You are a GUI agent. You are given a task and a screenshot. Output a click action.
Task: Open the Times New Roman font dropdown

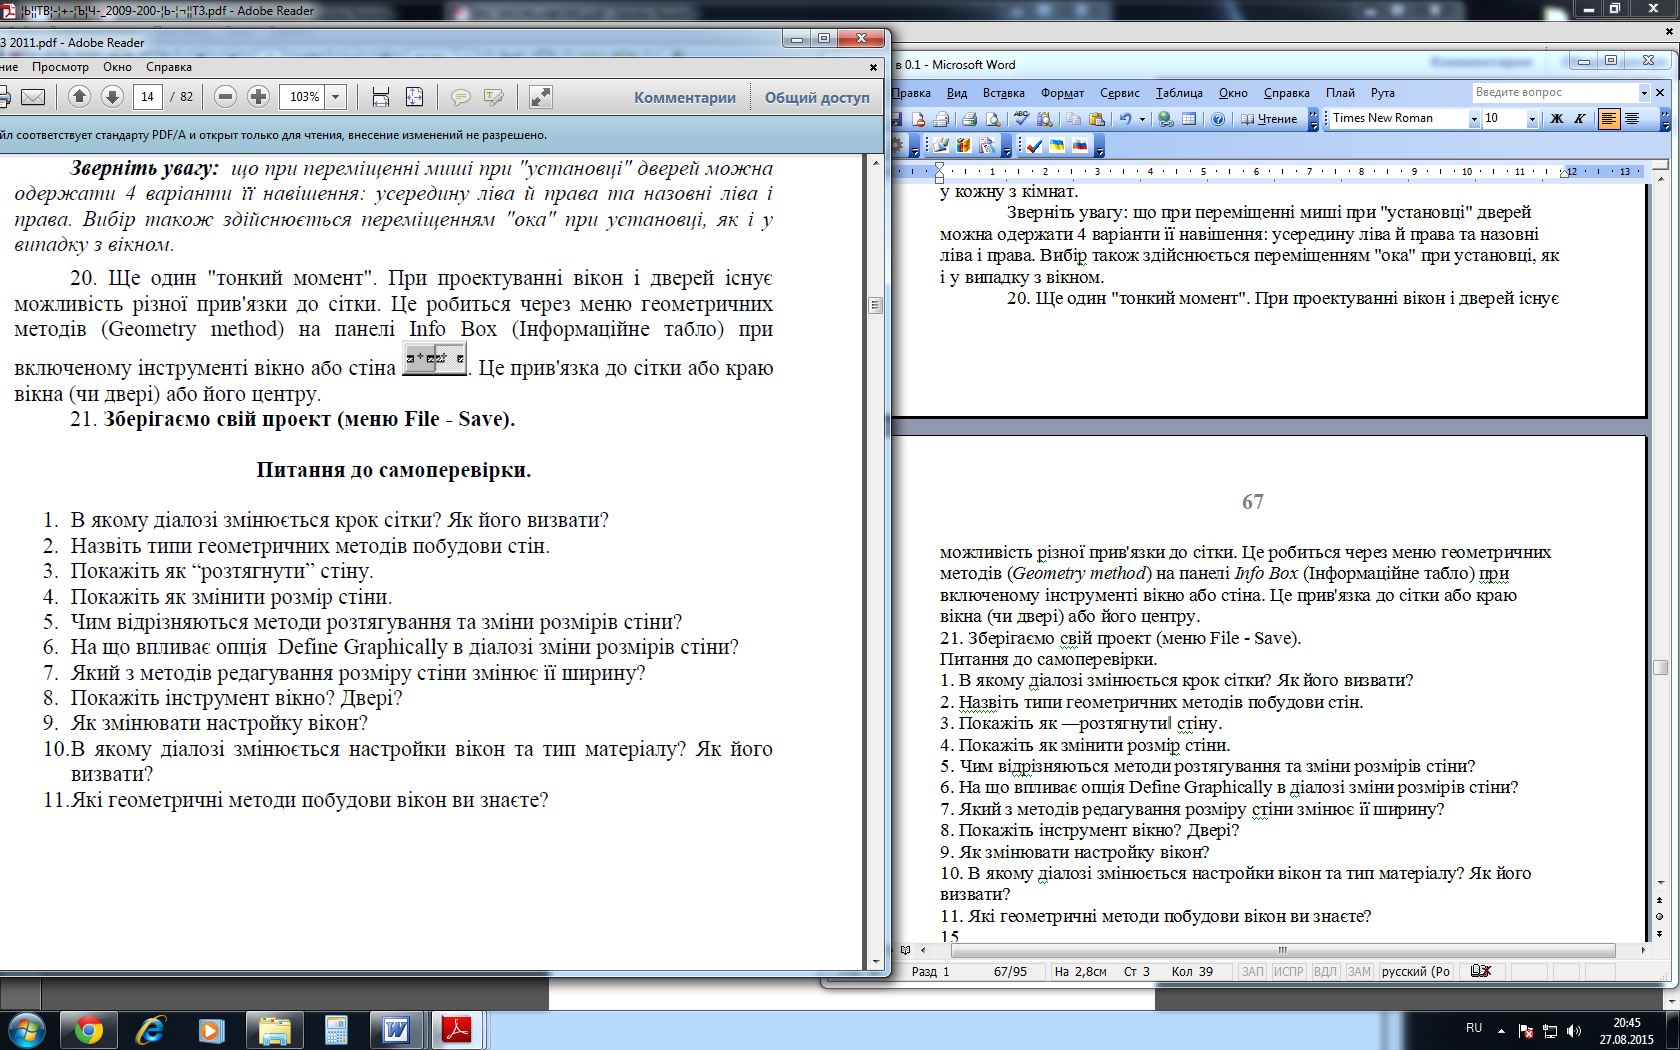(x=1474, y=119)
